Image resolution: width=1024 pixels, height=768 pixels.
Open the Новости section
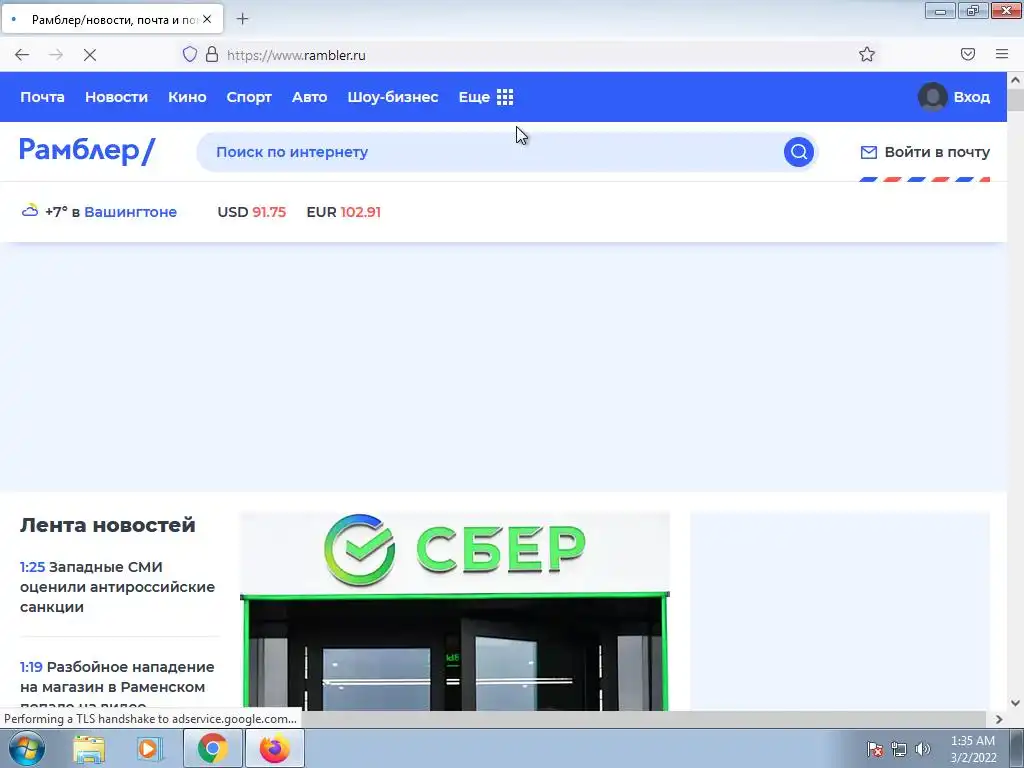(x=116, y=97)
